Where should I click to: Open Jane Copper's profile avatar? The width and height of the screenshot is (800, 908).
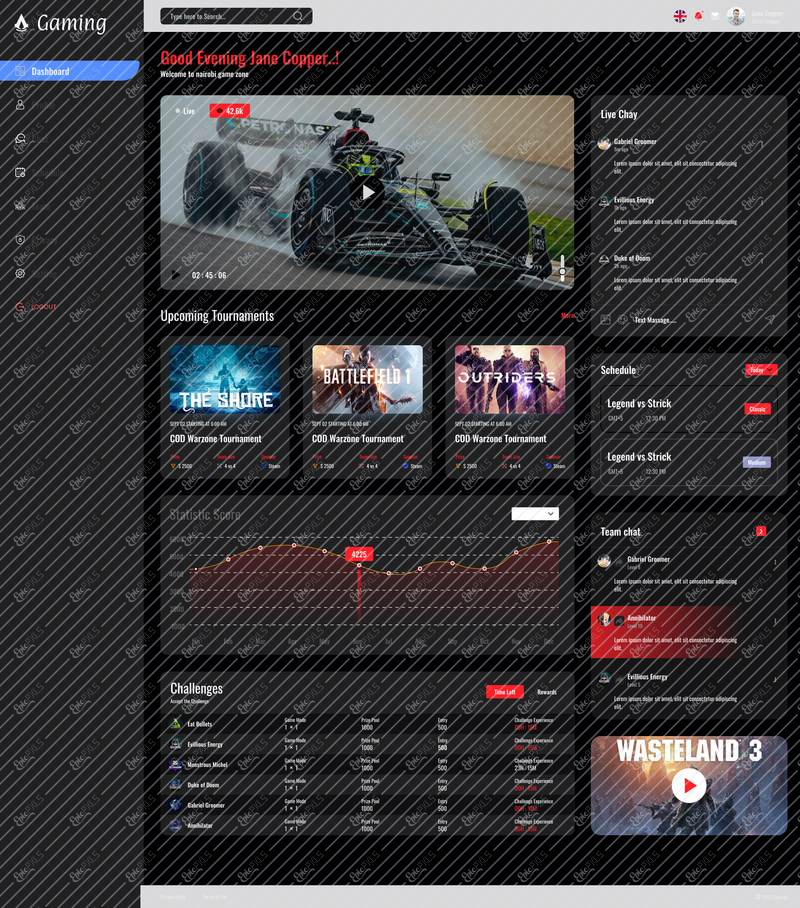point(736,16)
